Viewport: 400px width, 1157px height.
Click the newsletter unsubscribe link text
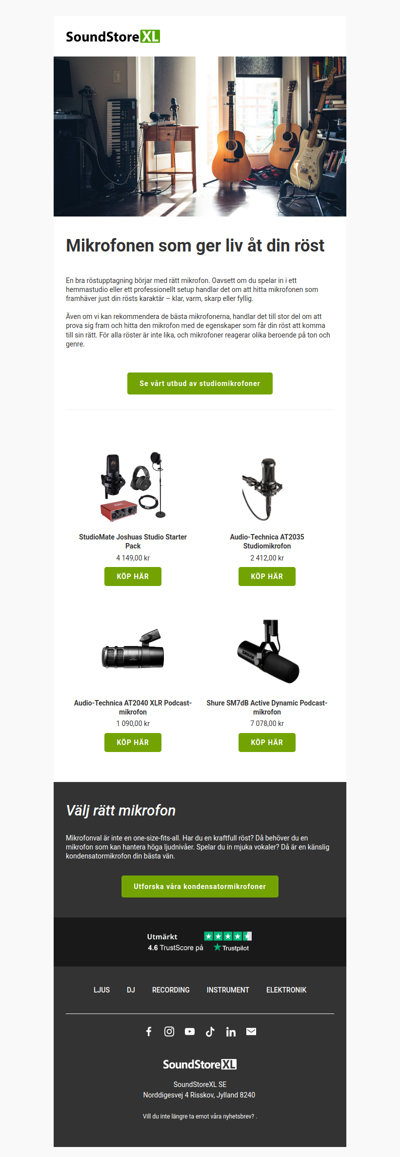pos(199,1116)
